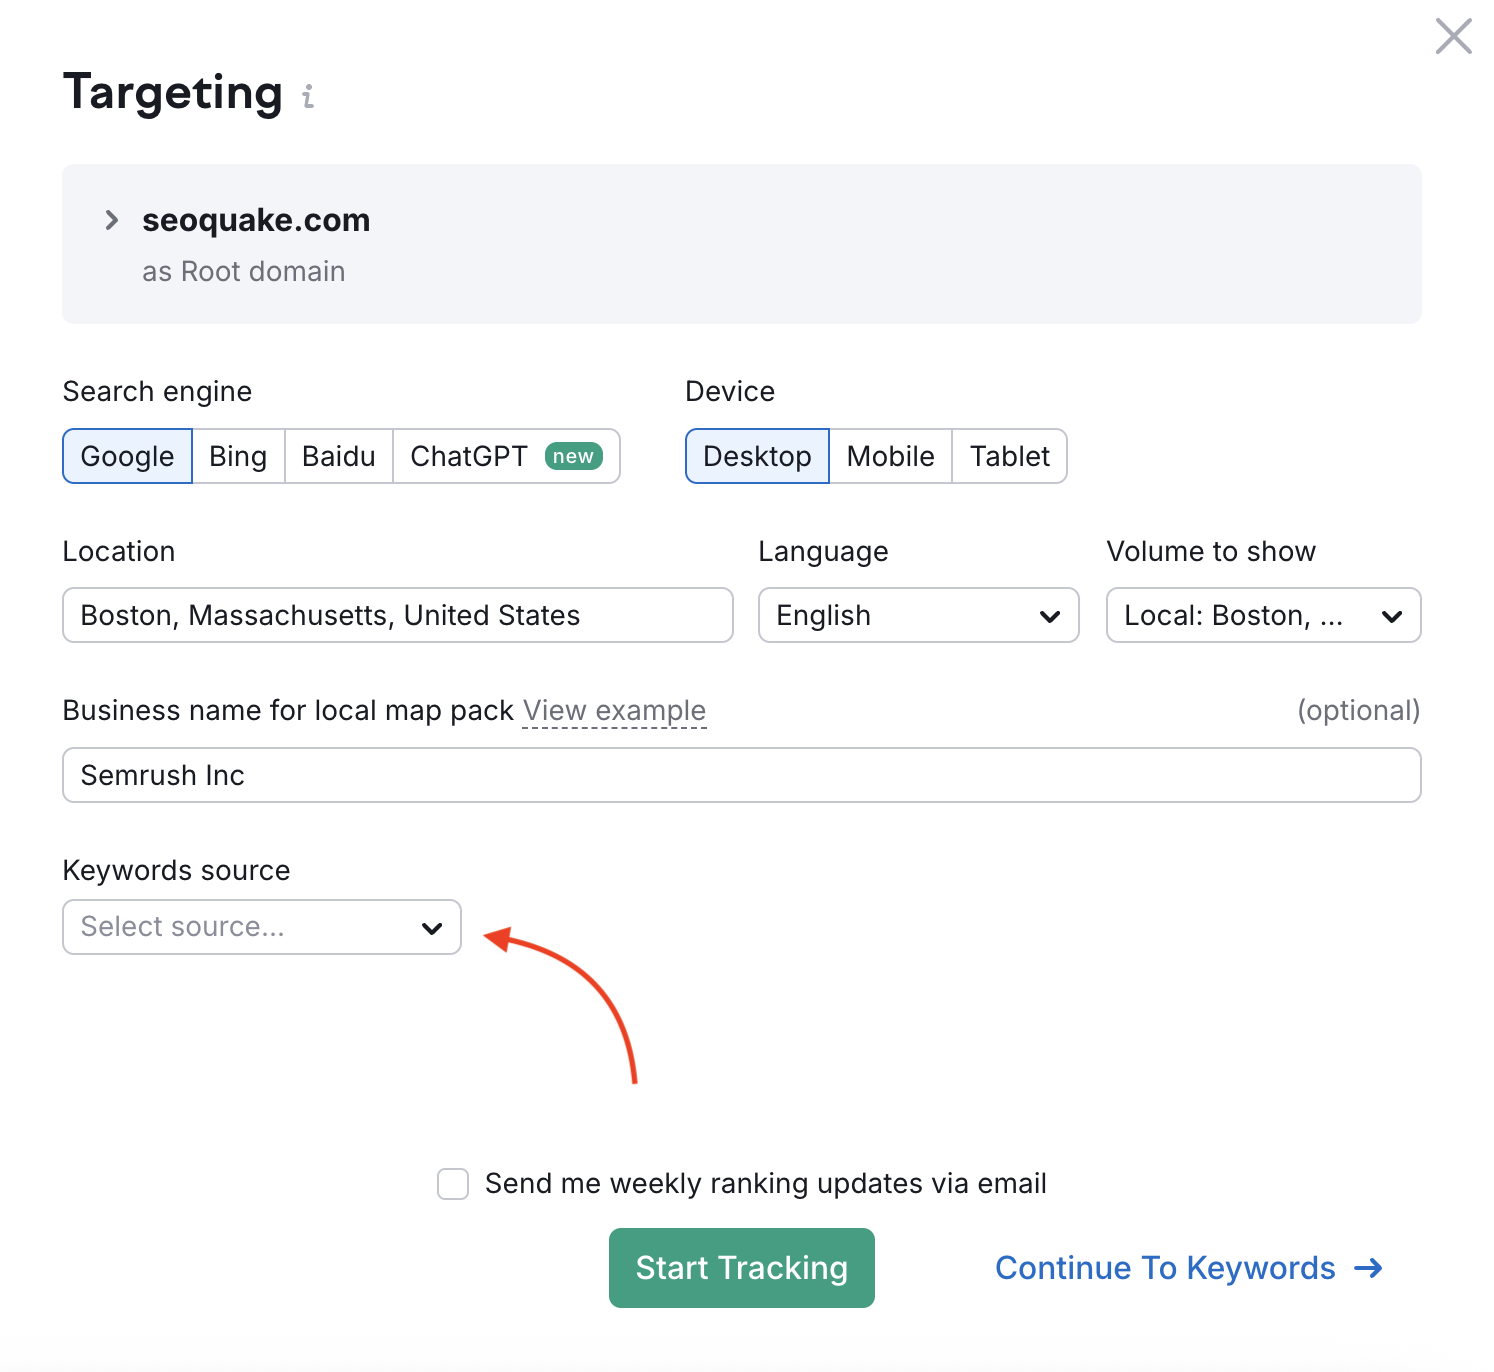This screenshot has height=1372, width=1494.
Task: Select Google search engine
Action: pos(127,456)
